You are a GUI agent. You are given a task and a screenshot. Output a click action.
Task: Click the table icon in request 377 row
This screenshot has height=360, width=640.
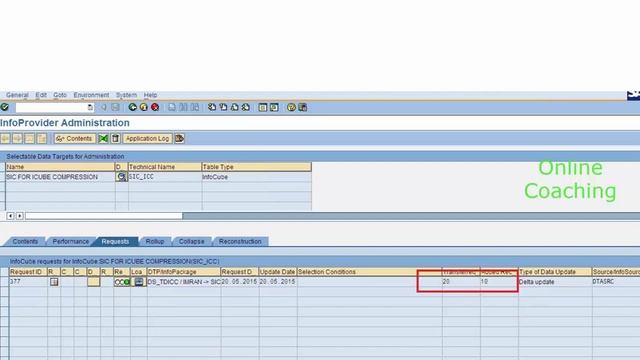tap(54, 282)
